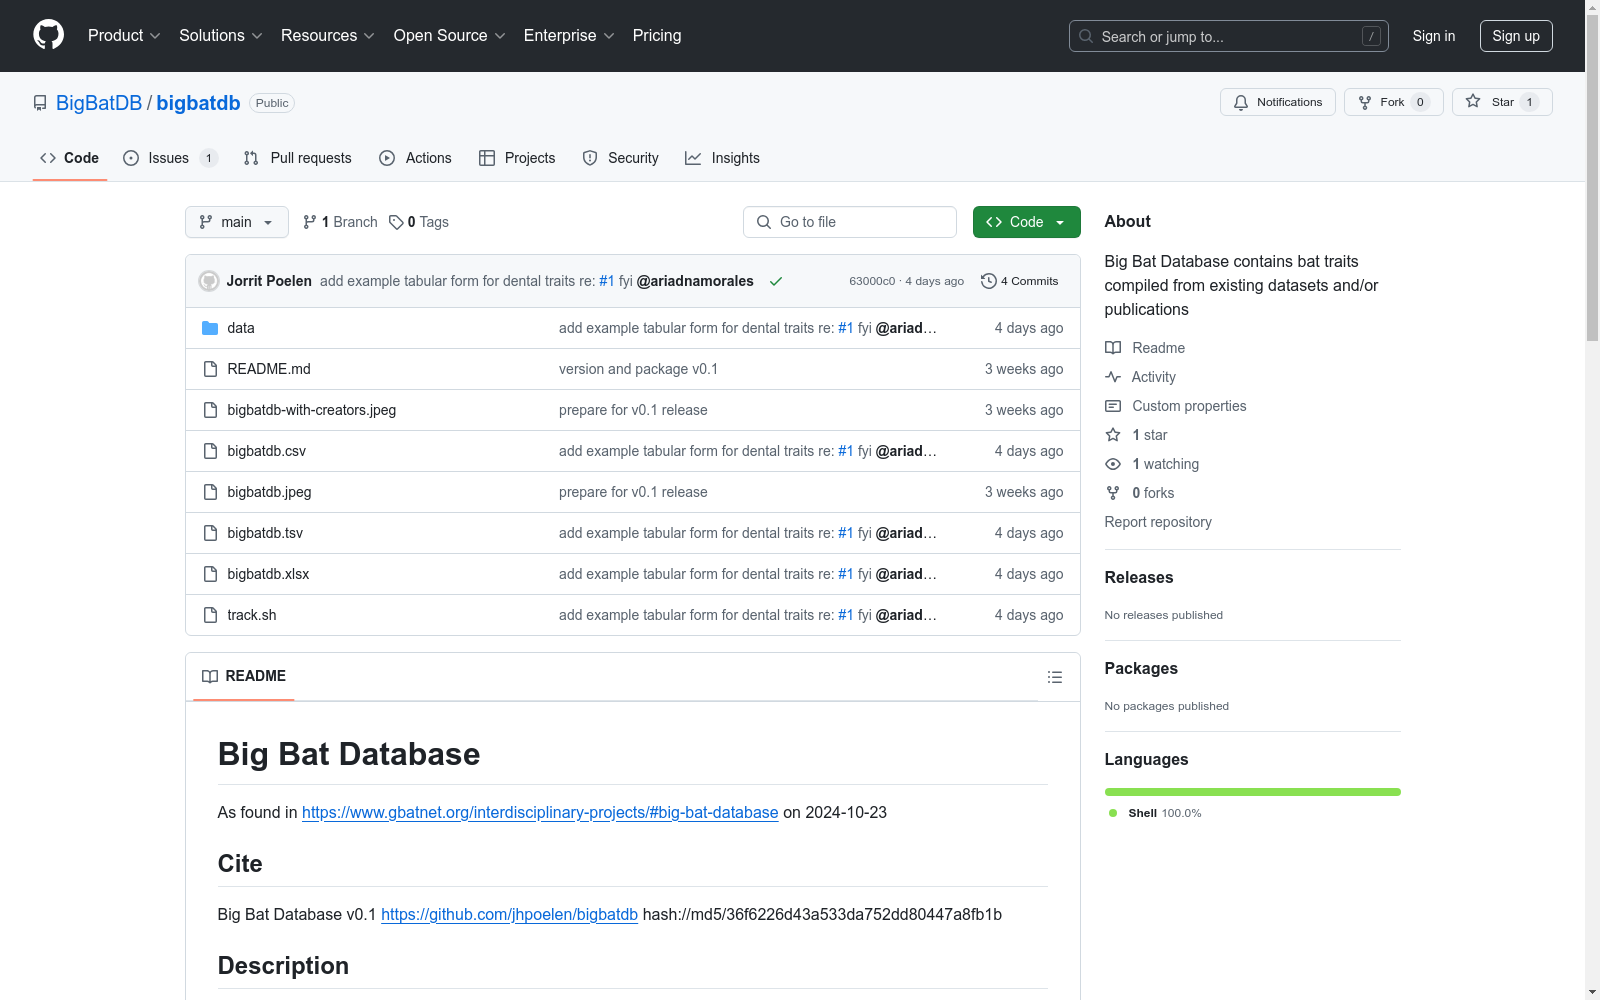Image resolution: width=1600 pixels, height=1000 pixels.
Task: Click the green commit status checkmark
Action: click(776, 281)
